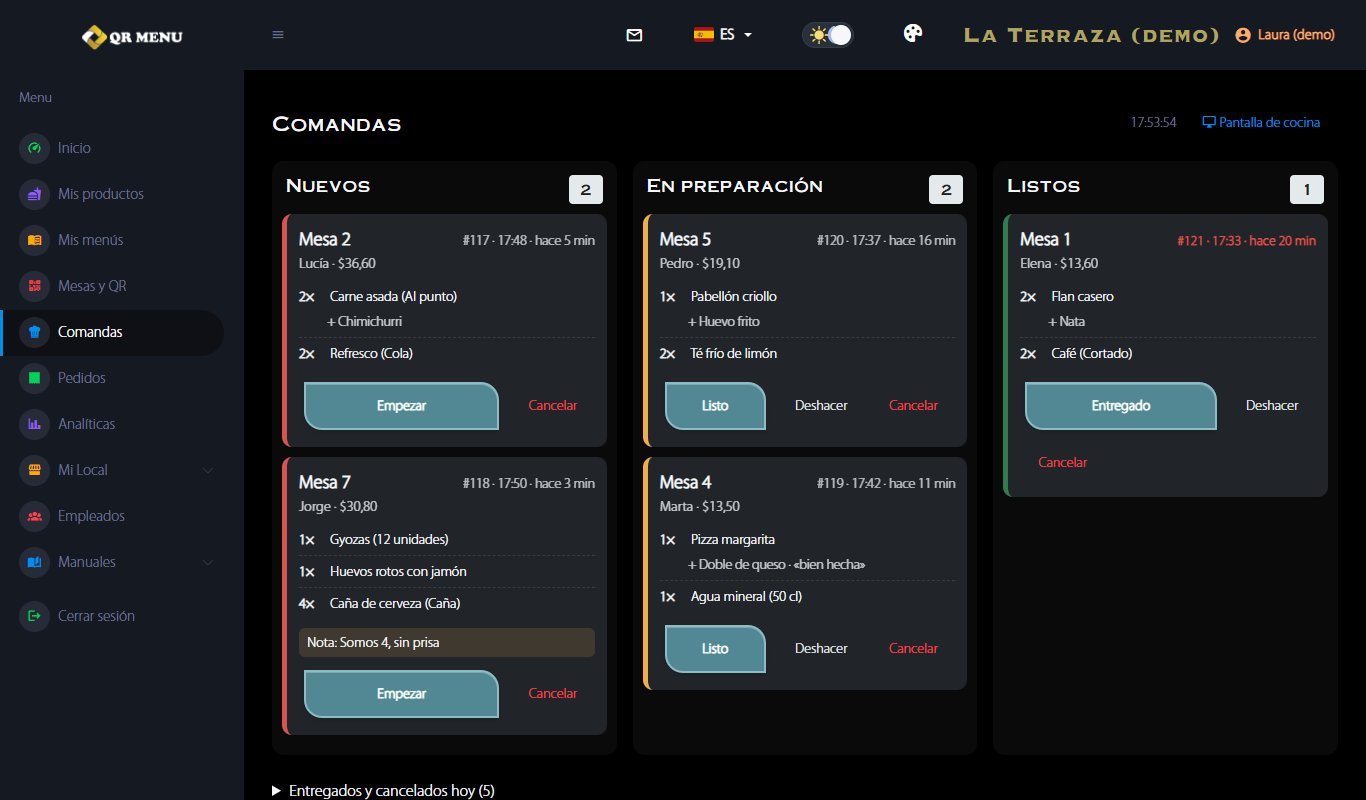Click '#121 · 17:33 · hace 20 min' text
Image resolution: width=1366 pixels, height=800 pixels.
point(1246,241)
